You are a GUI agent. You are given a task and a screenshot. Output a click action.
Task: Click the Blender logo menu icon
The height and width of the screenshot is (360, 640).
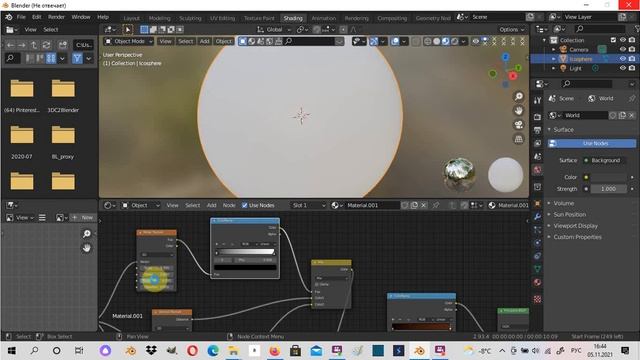(x=9, y=17)
